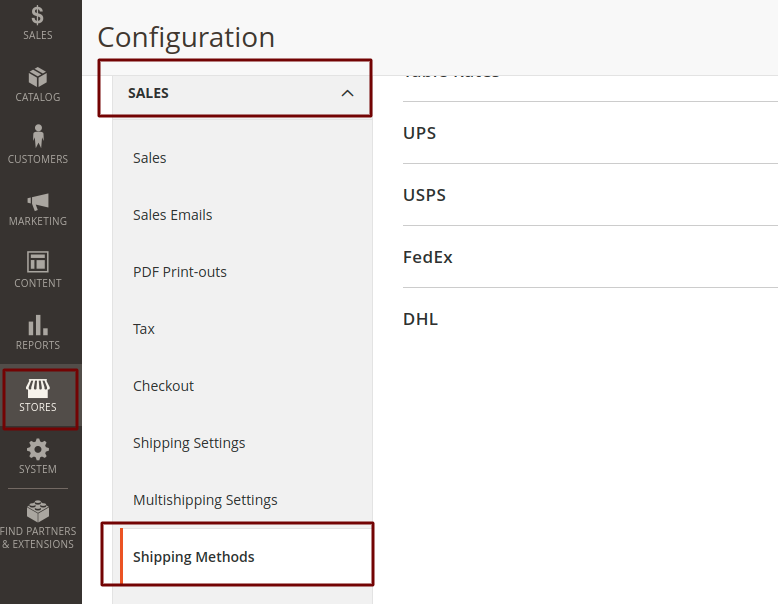Click the Catalog box icon

click(x=38, y=77)
